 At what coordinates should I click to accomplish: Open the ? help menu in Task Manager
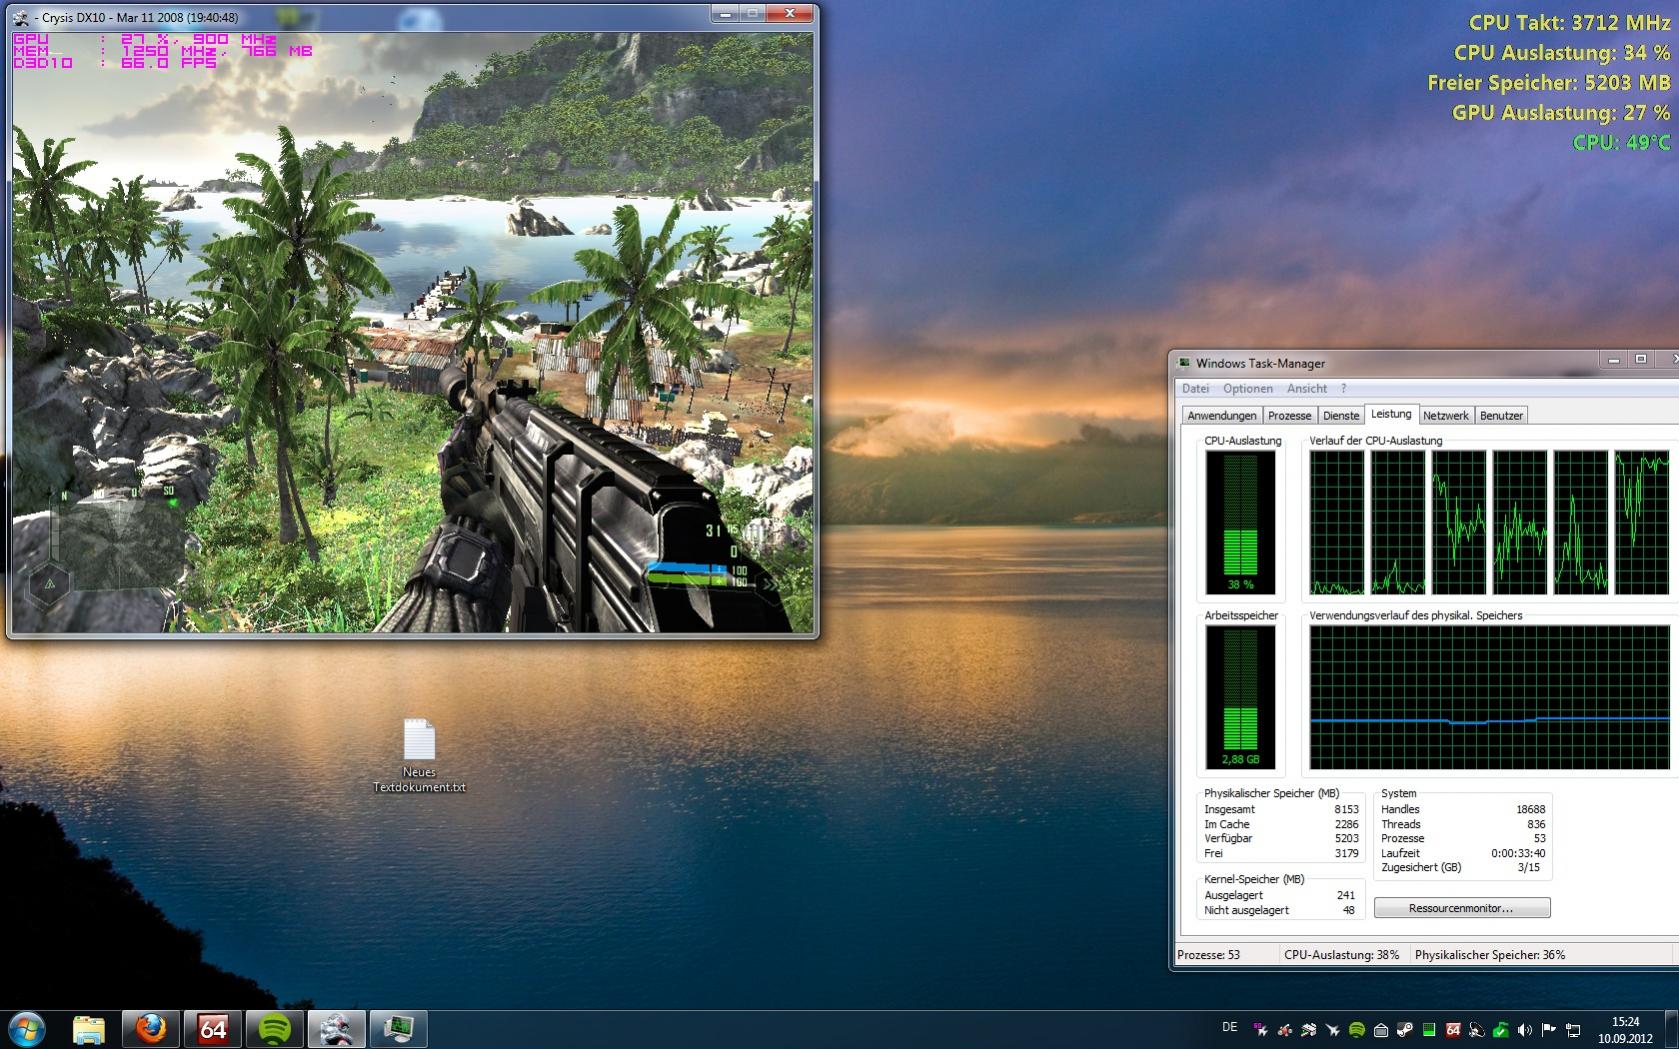pos(1343,388)
